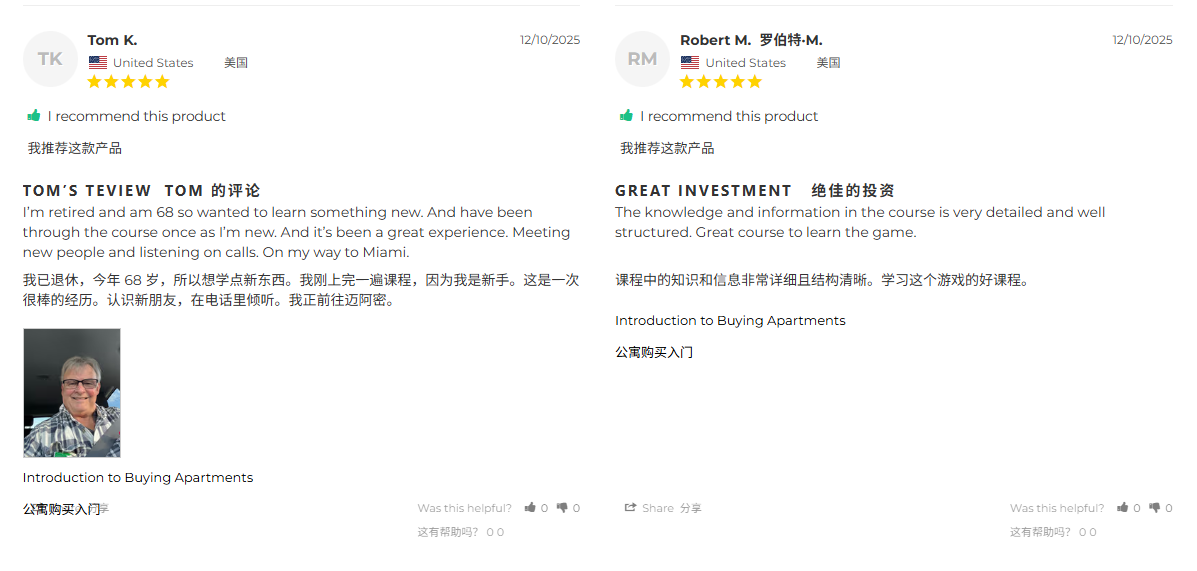1197x571 pixels.
Task: Click thumbs up on Tom K.'s review
Action: tap(530, 508)
